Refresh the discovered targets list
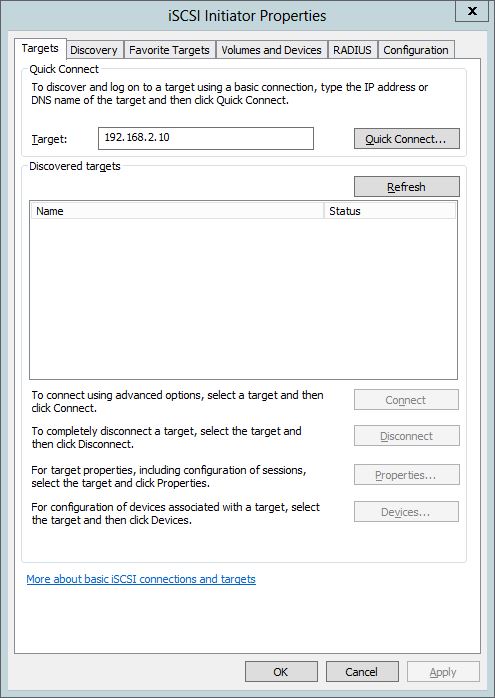Viewport: 495px width, 698px height. click(406, 187)
